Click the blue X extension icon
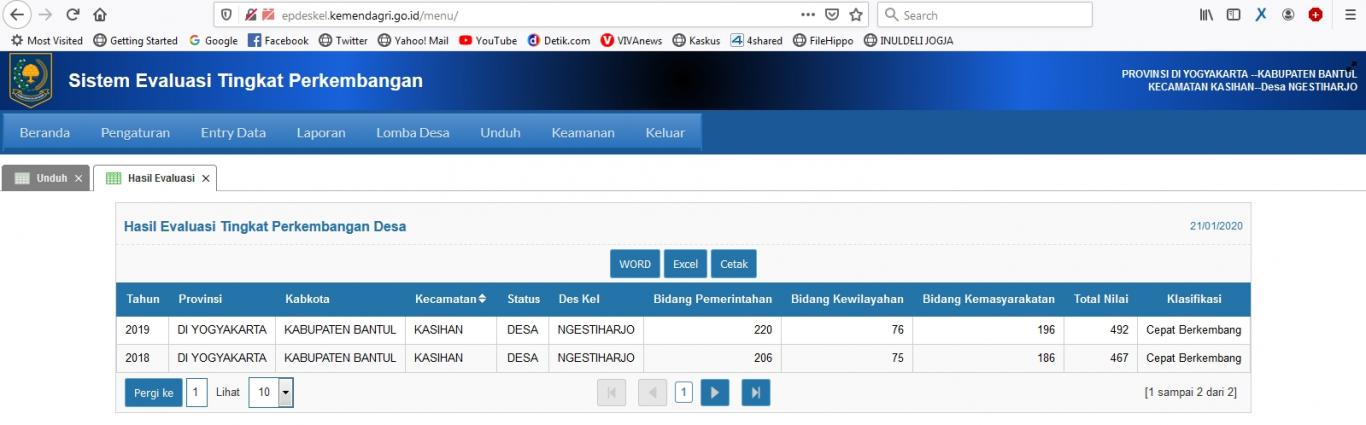The width and height of the screenshot is (1366, 425). coord(1261,15)
